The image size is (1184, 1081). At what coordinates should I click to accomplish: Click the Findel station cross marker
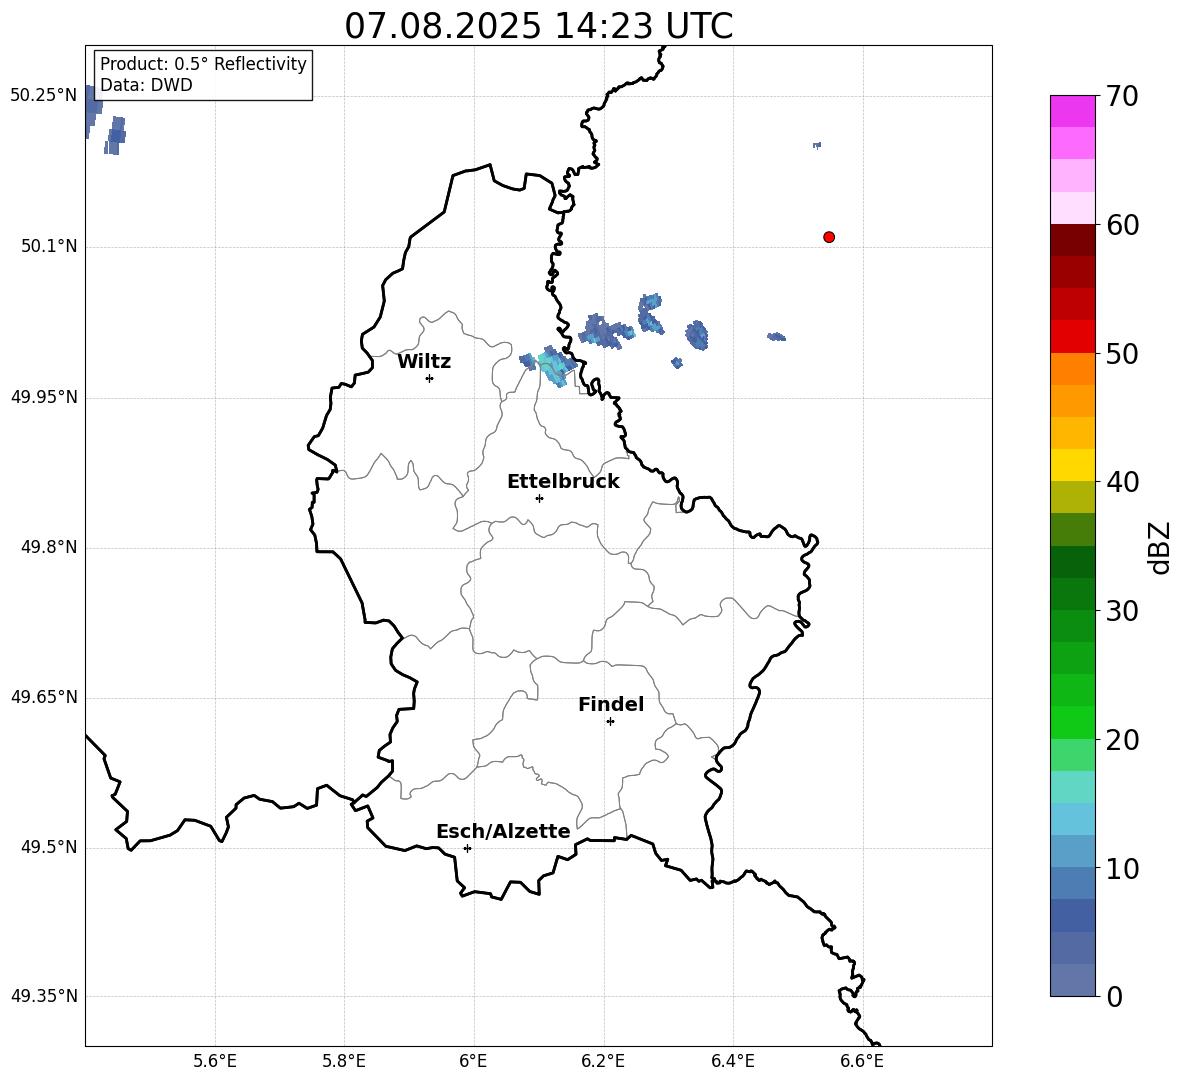coord(610,722)
